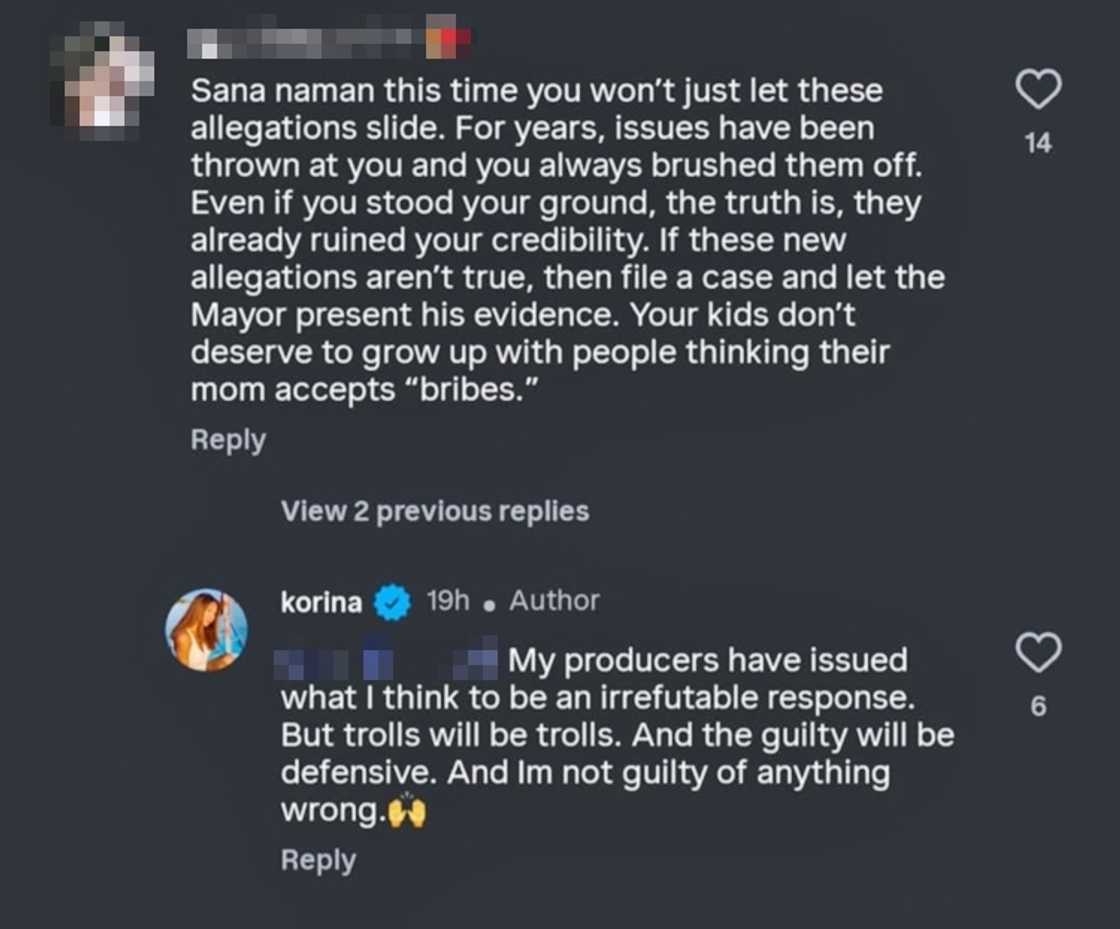
Task: View the 6 likes count
Action: point(1038,707)
